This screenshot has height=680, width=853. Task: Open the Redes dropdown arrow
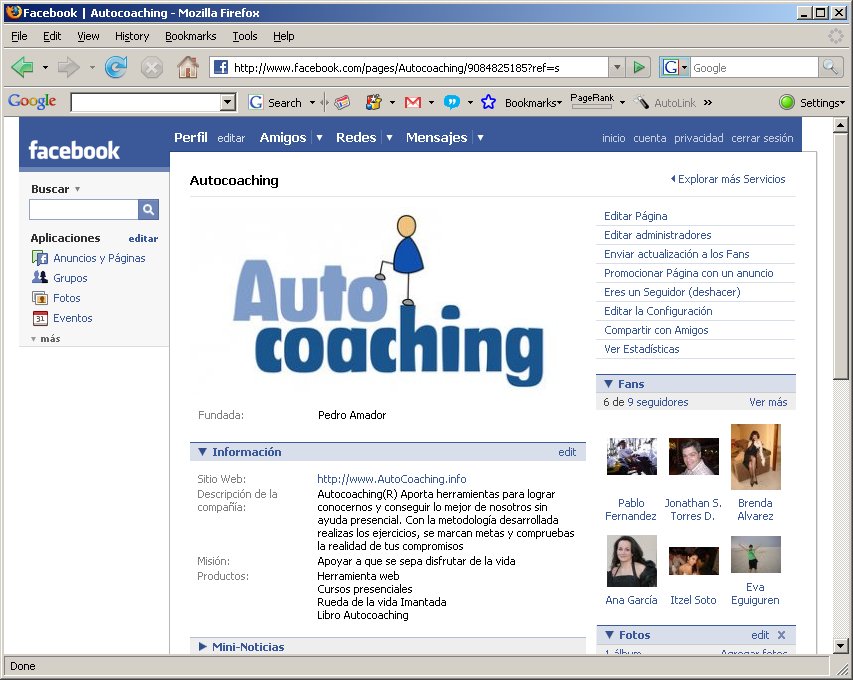pos(390,138)
